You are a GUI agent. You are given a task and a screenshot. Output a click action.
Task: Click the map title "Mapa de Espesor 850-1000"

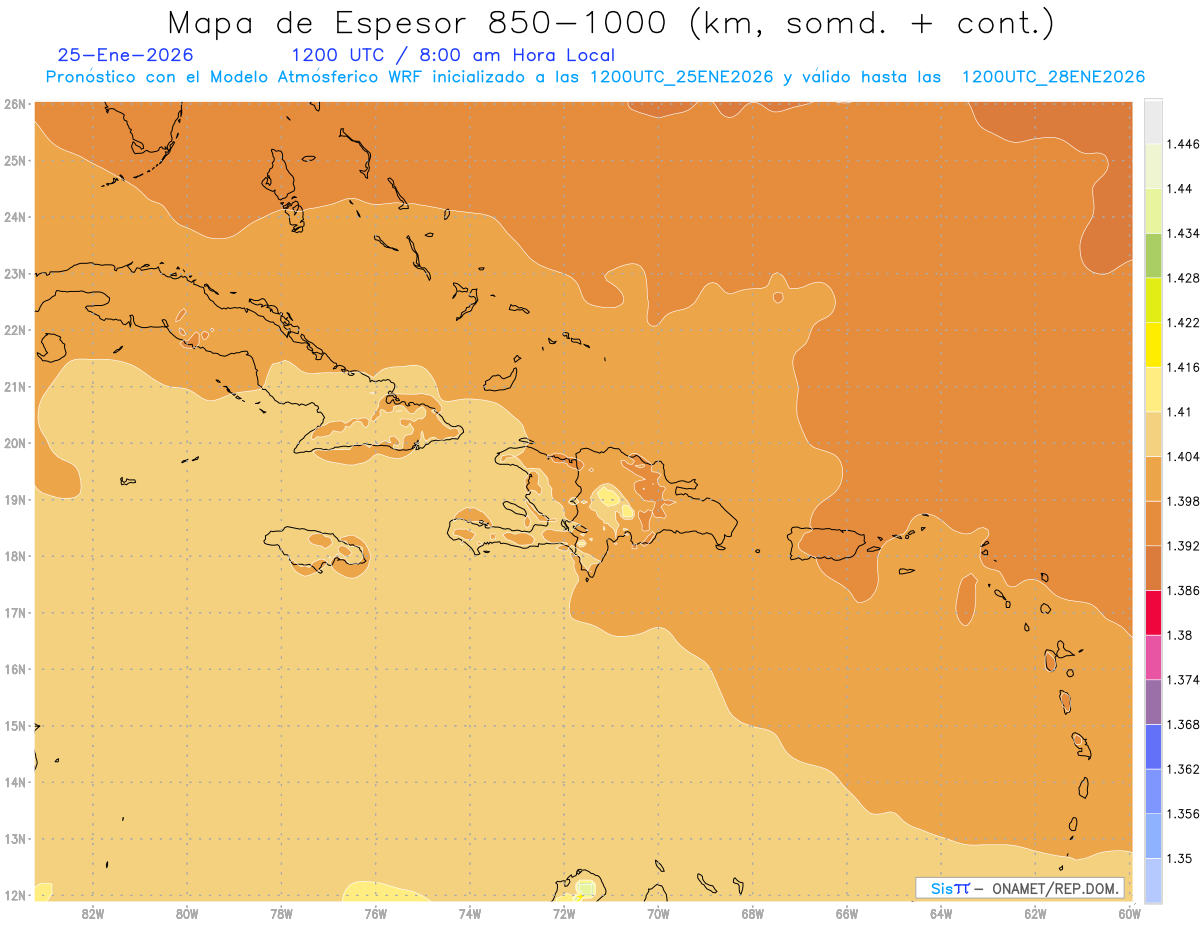(421, 22)
